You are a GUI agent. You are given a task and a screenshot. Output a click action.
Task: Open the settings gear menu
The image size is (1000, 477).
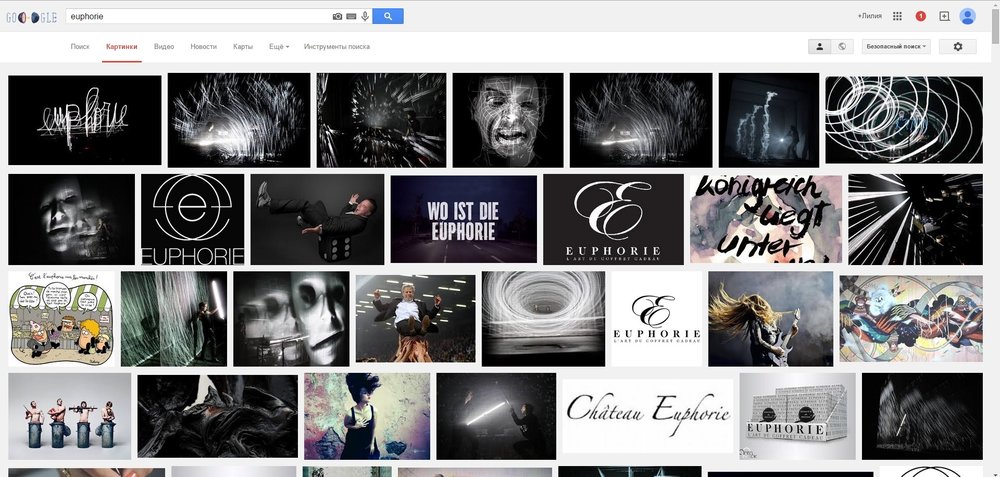point(957,46)
